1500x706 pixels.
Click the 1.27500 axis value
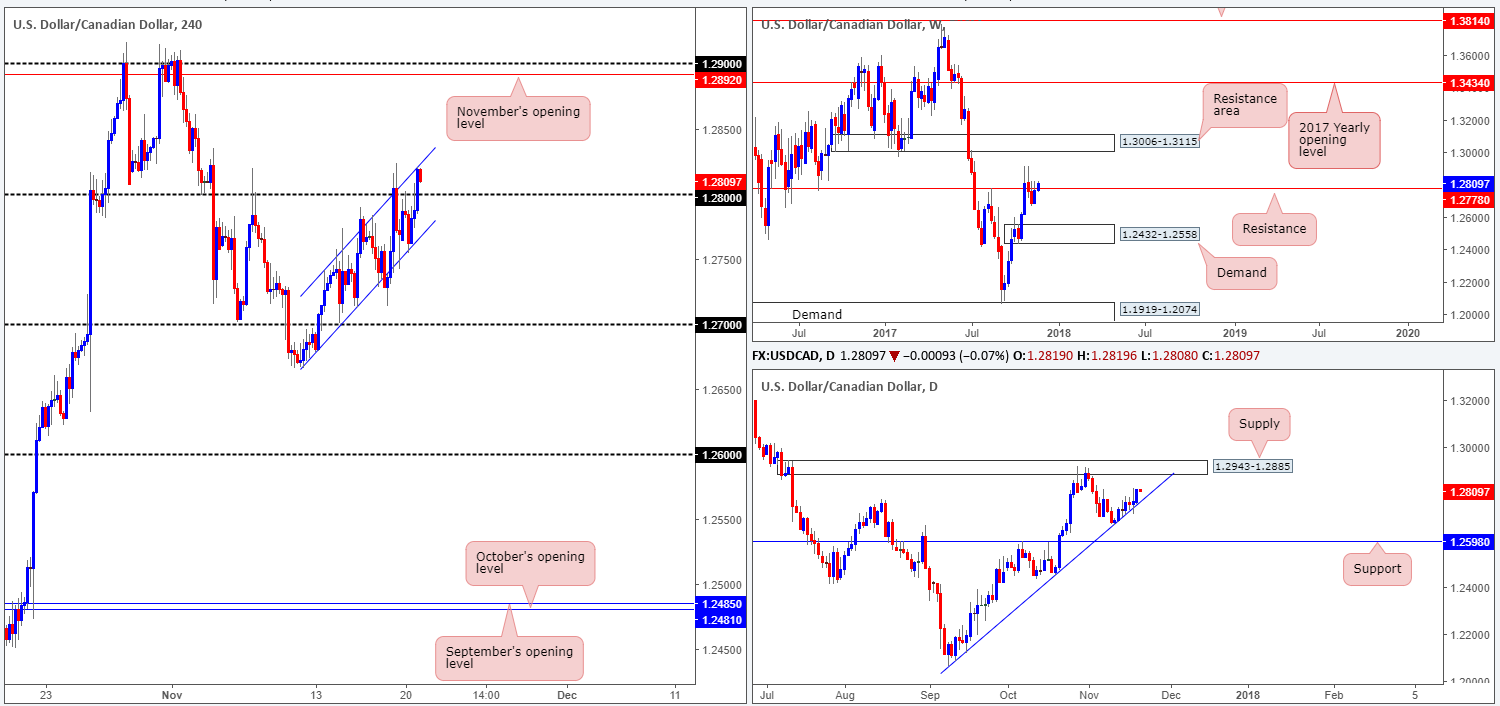click(x=721, y=260)
